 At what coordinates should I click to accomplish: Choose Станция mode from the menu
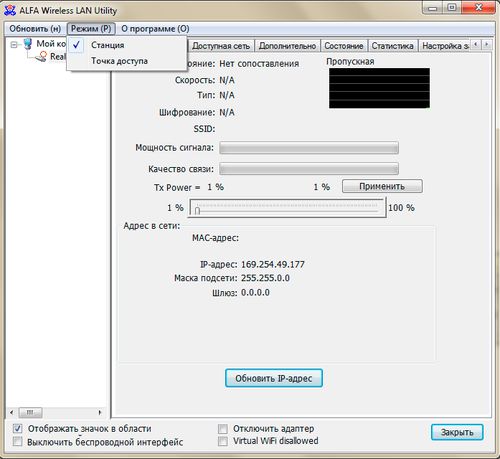click(x=127, y=45)
